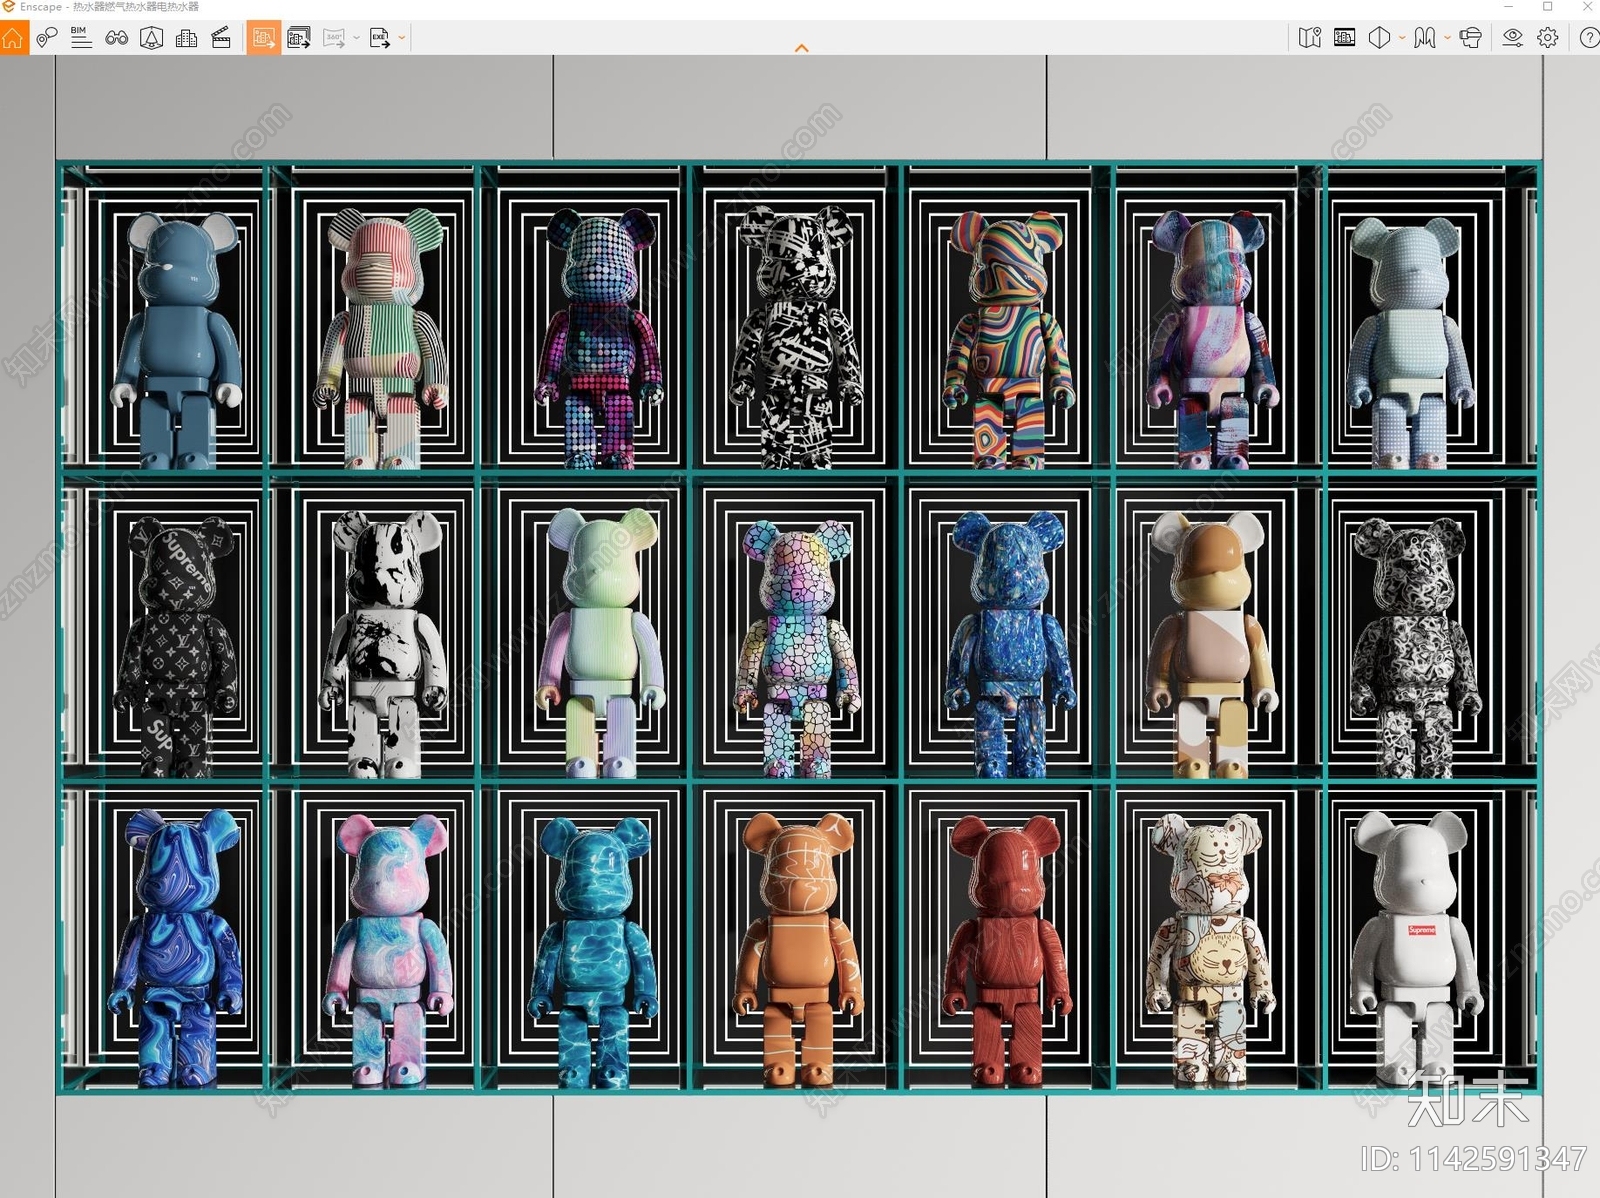The image size is (1600, 1198).
Task: Toggle the safe frame display
Action: (1345, 38)
